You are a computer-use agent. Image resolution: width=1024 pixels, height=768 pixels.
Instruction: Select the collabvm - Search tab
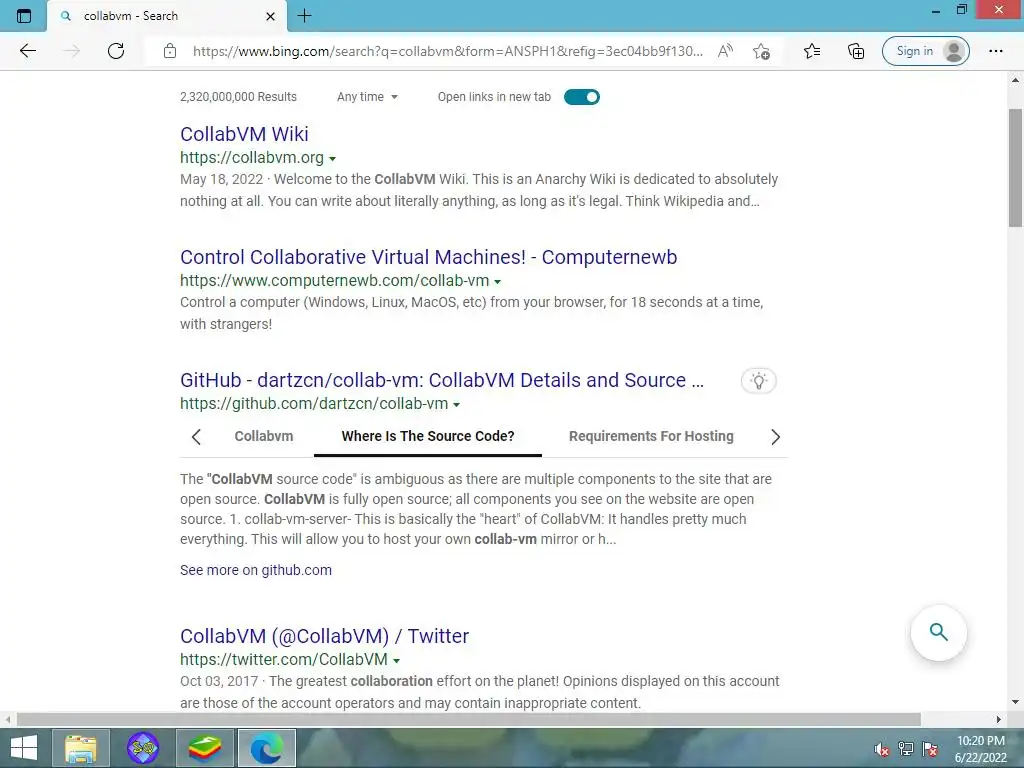(167, 16)
